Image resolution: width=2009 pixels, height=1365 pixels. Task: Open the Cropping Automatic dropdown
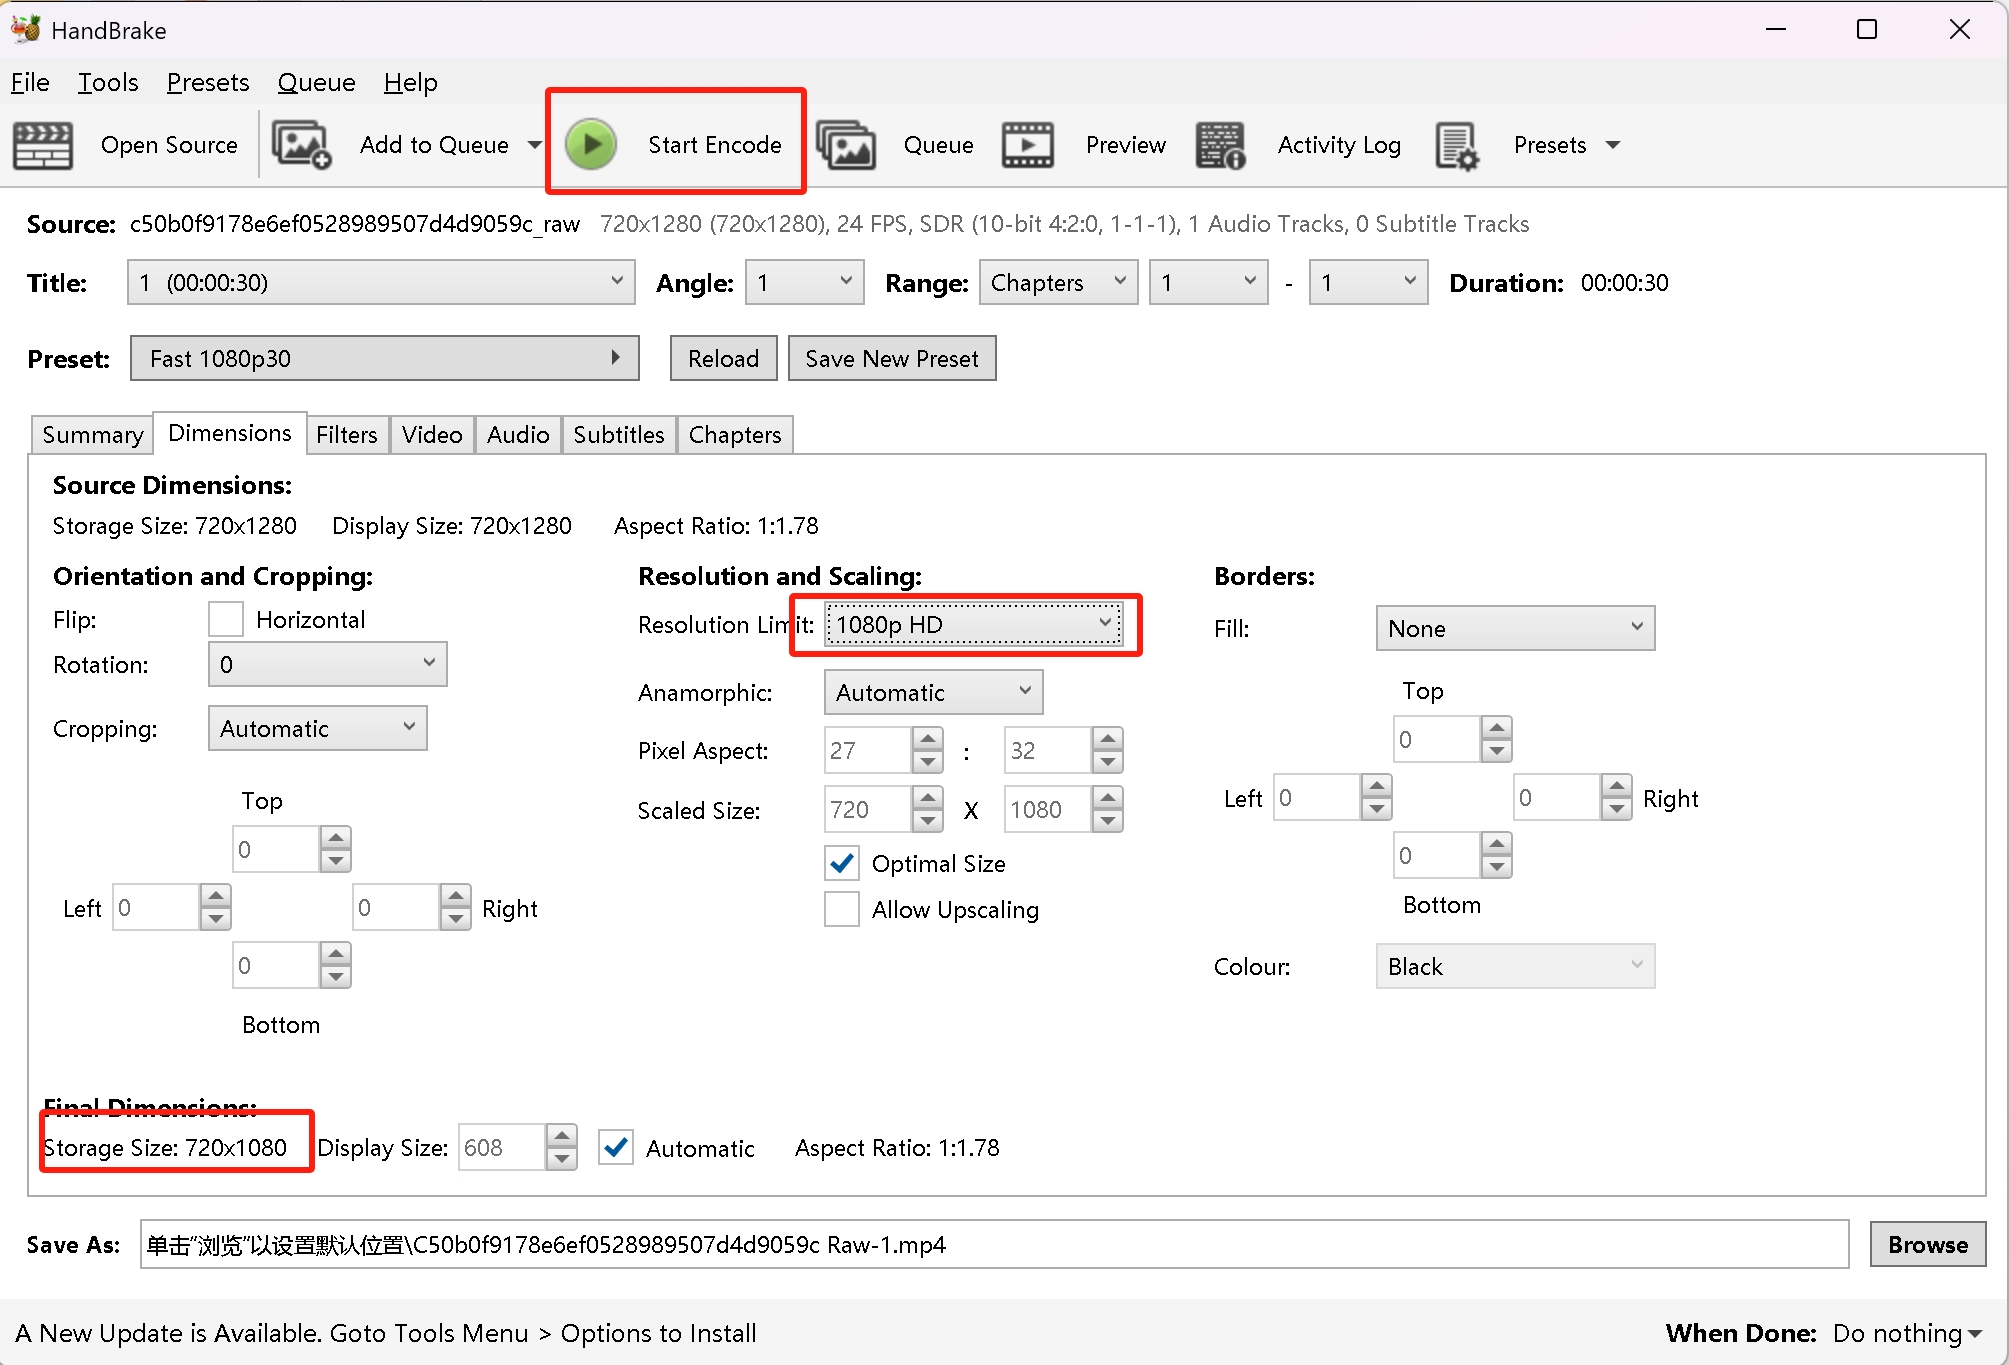point(317,729)
